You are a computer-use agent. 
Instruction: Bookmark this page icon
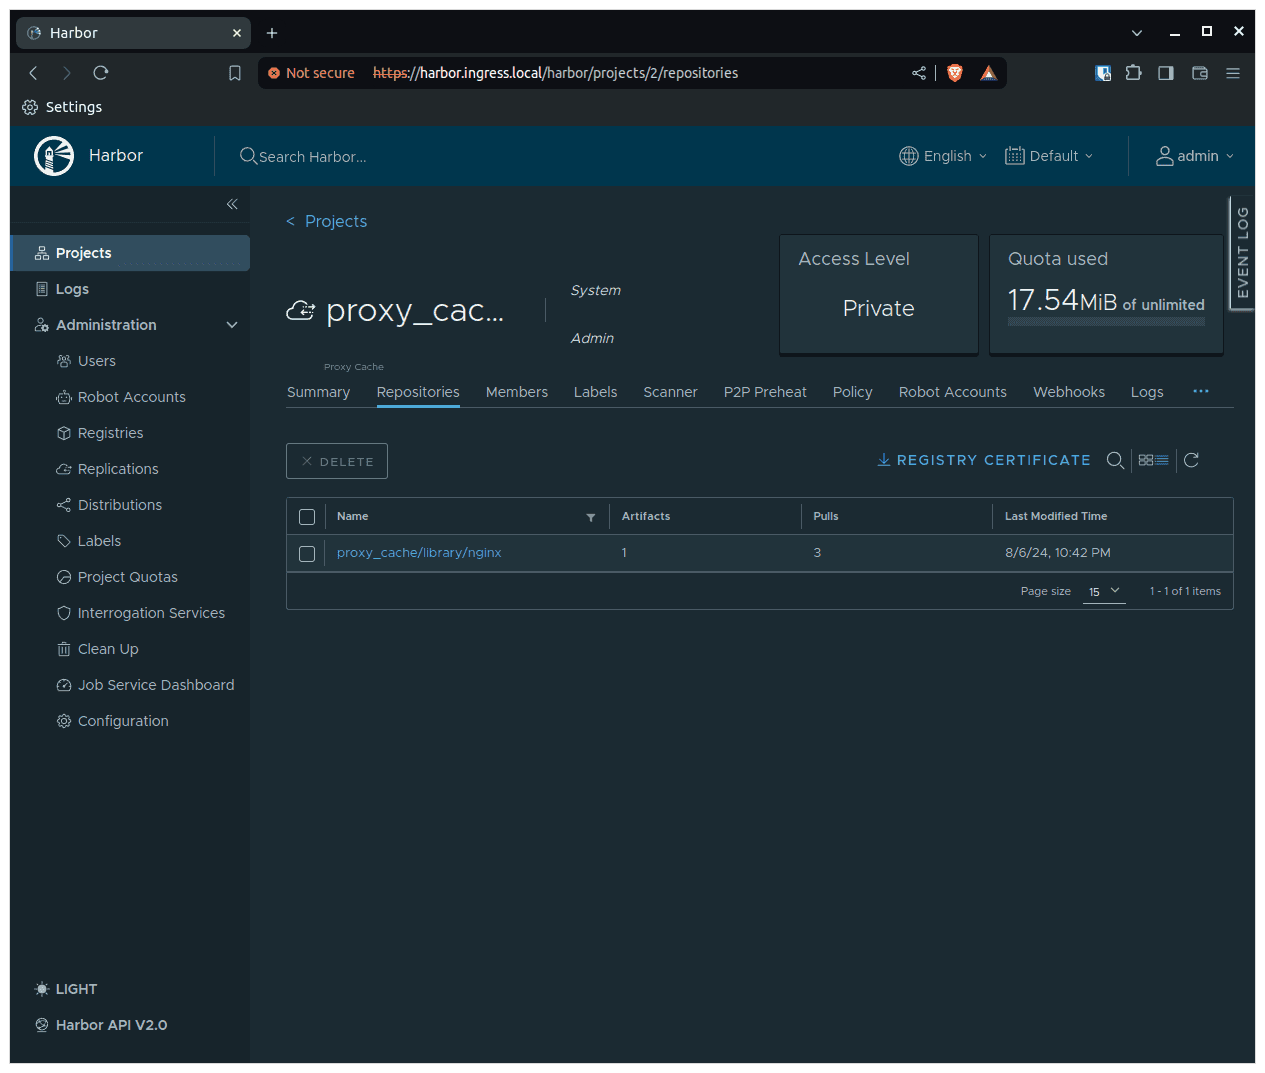235,73
